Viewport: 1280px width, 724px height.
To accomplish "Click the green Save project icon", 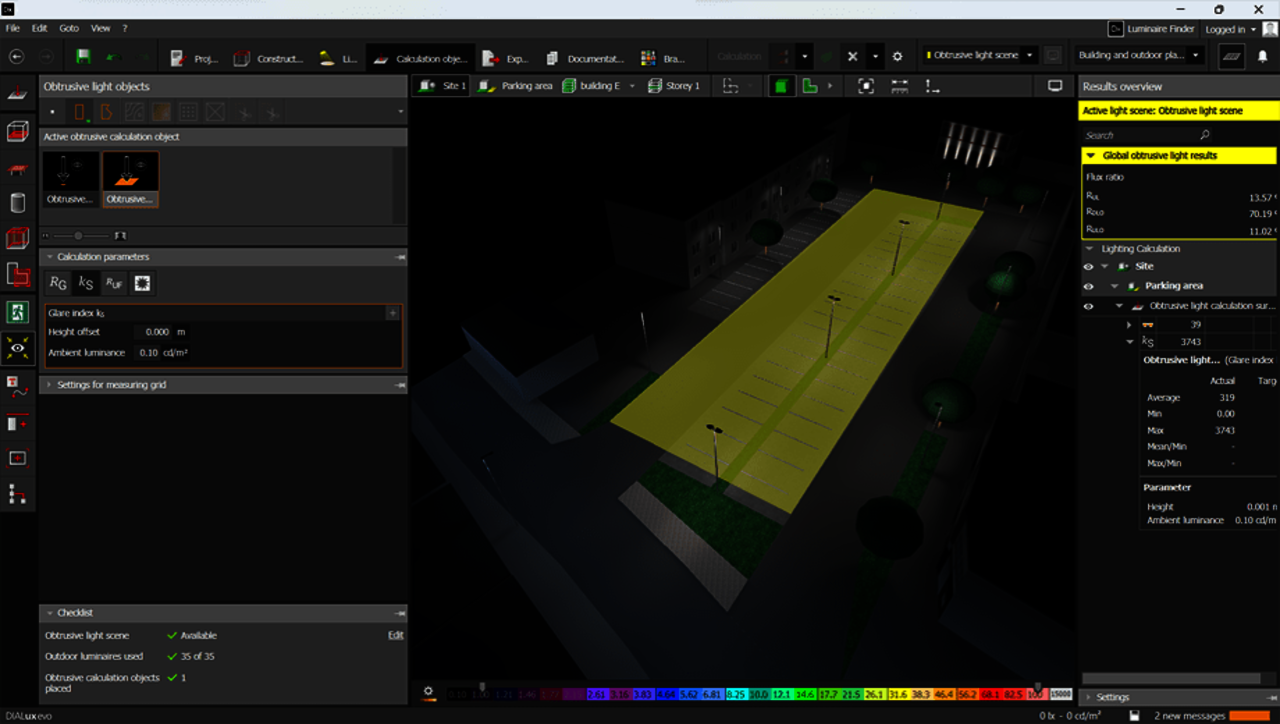I will point(84,57).
